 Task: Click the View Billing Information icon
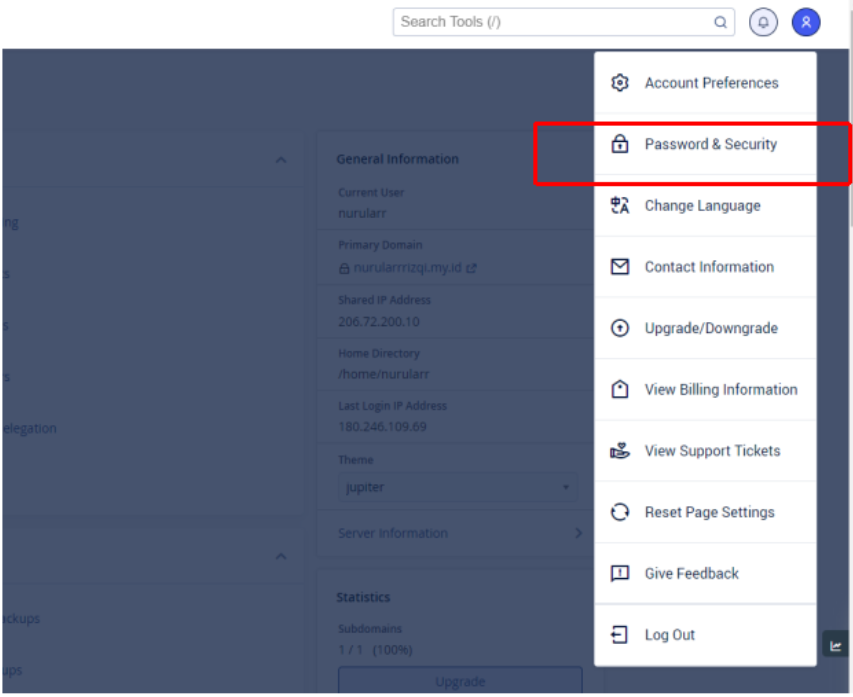(620, 390)
